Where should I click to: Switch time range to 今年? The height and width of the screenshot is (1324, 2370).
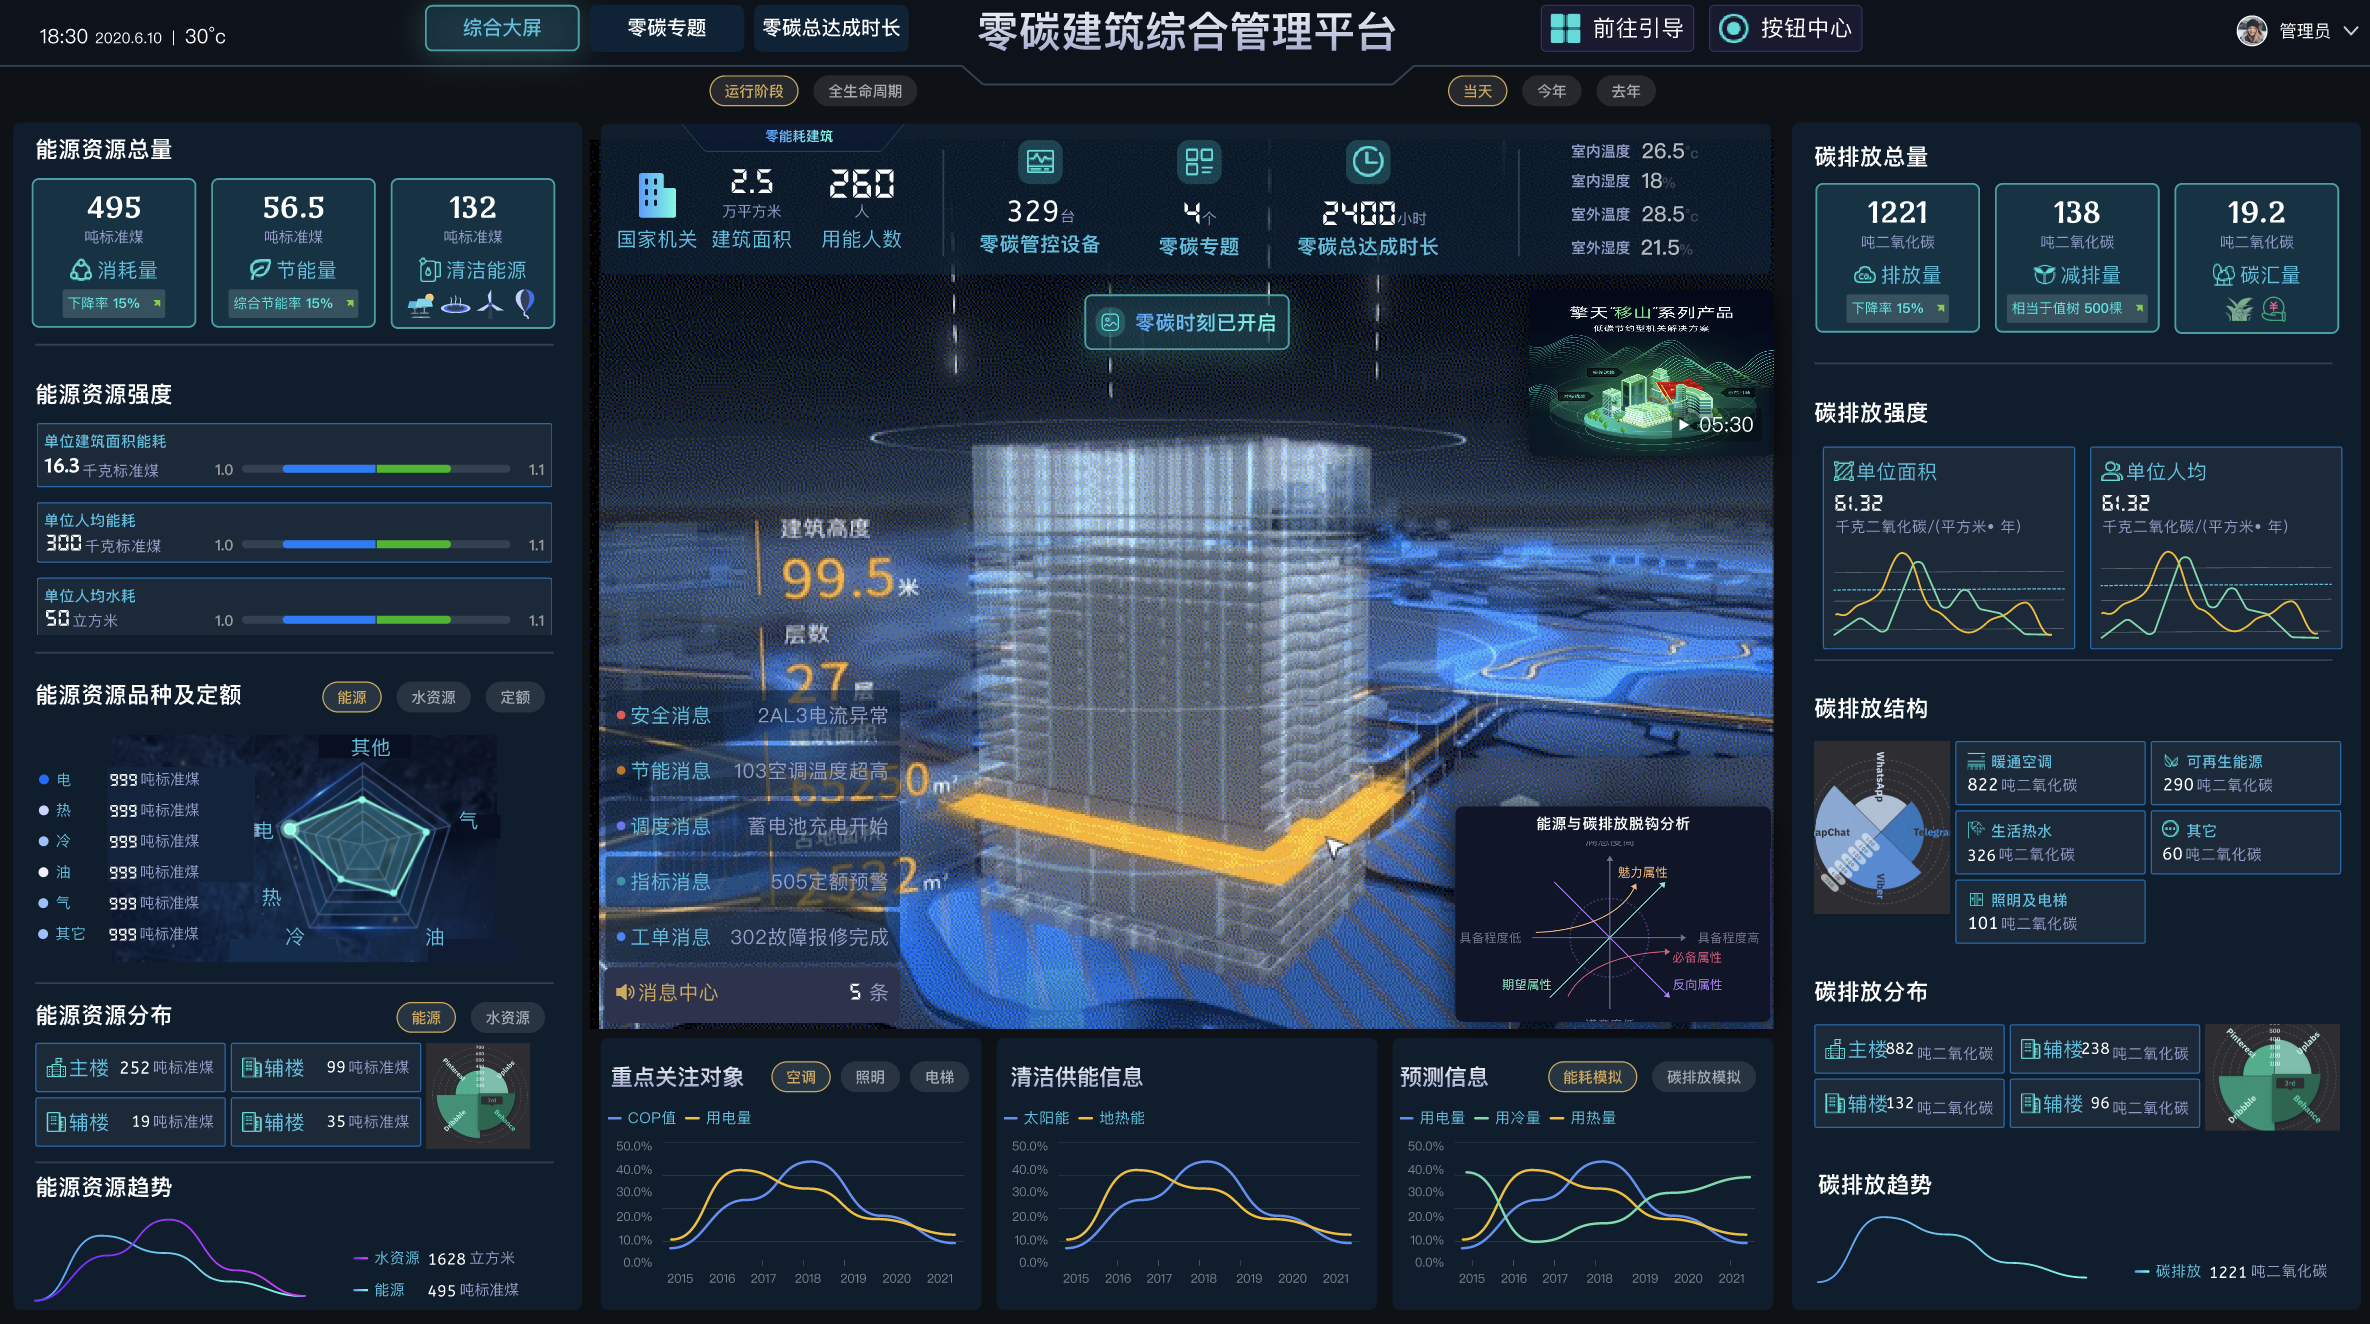[1551, 91]
